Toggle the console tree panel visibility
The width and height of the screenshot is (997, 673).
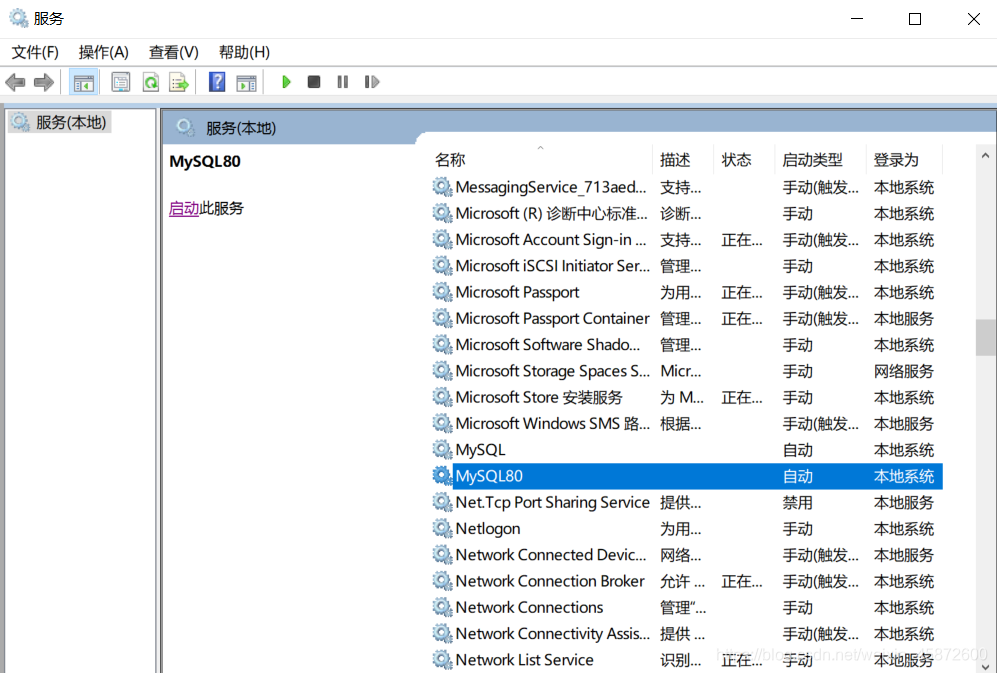click(x=84, y=81)
